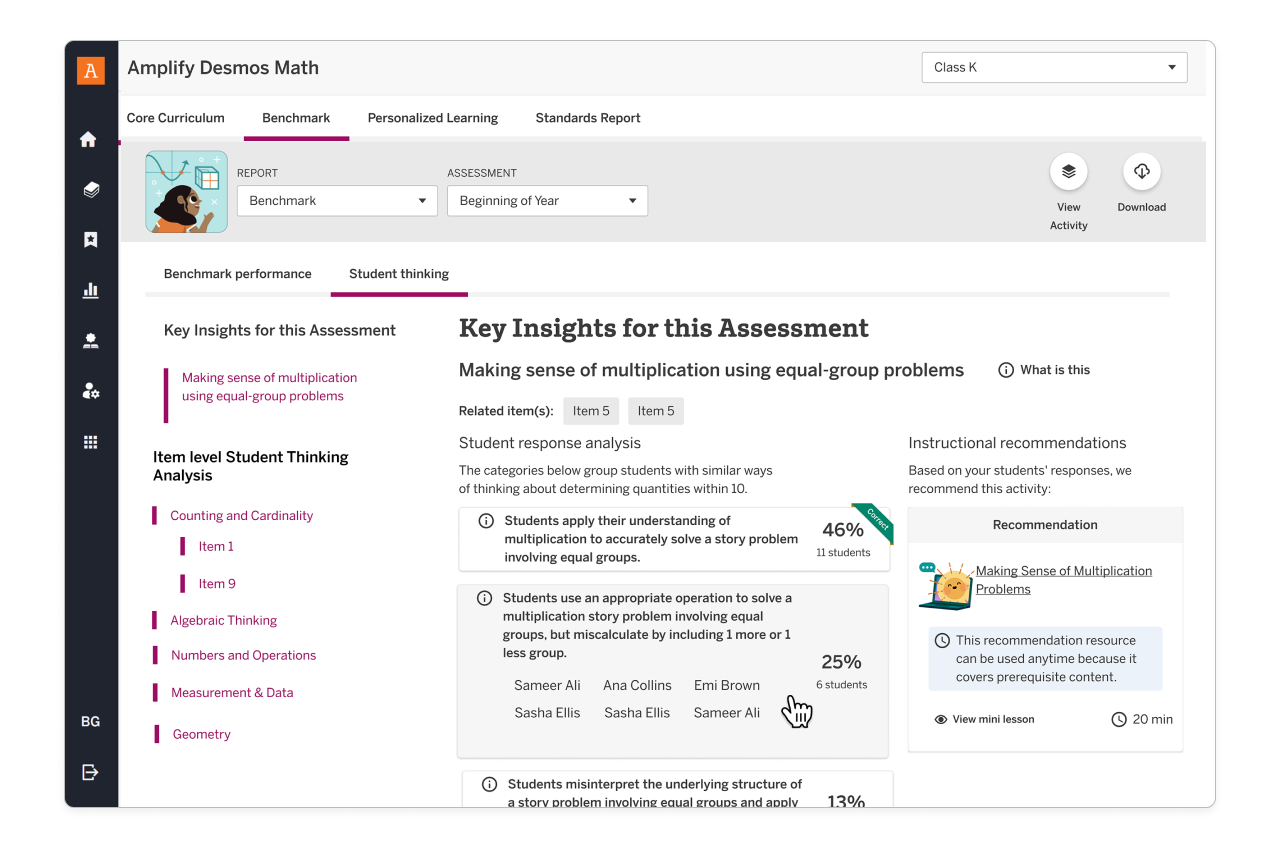Image resolution: width=1280 pixels, height=848 pixels.
Task: Expand the Report Benchmark dropdown
Action: (x=337, y=201)
